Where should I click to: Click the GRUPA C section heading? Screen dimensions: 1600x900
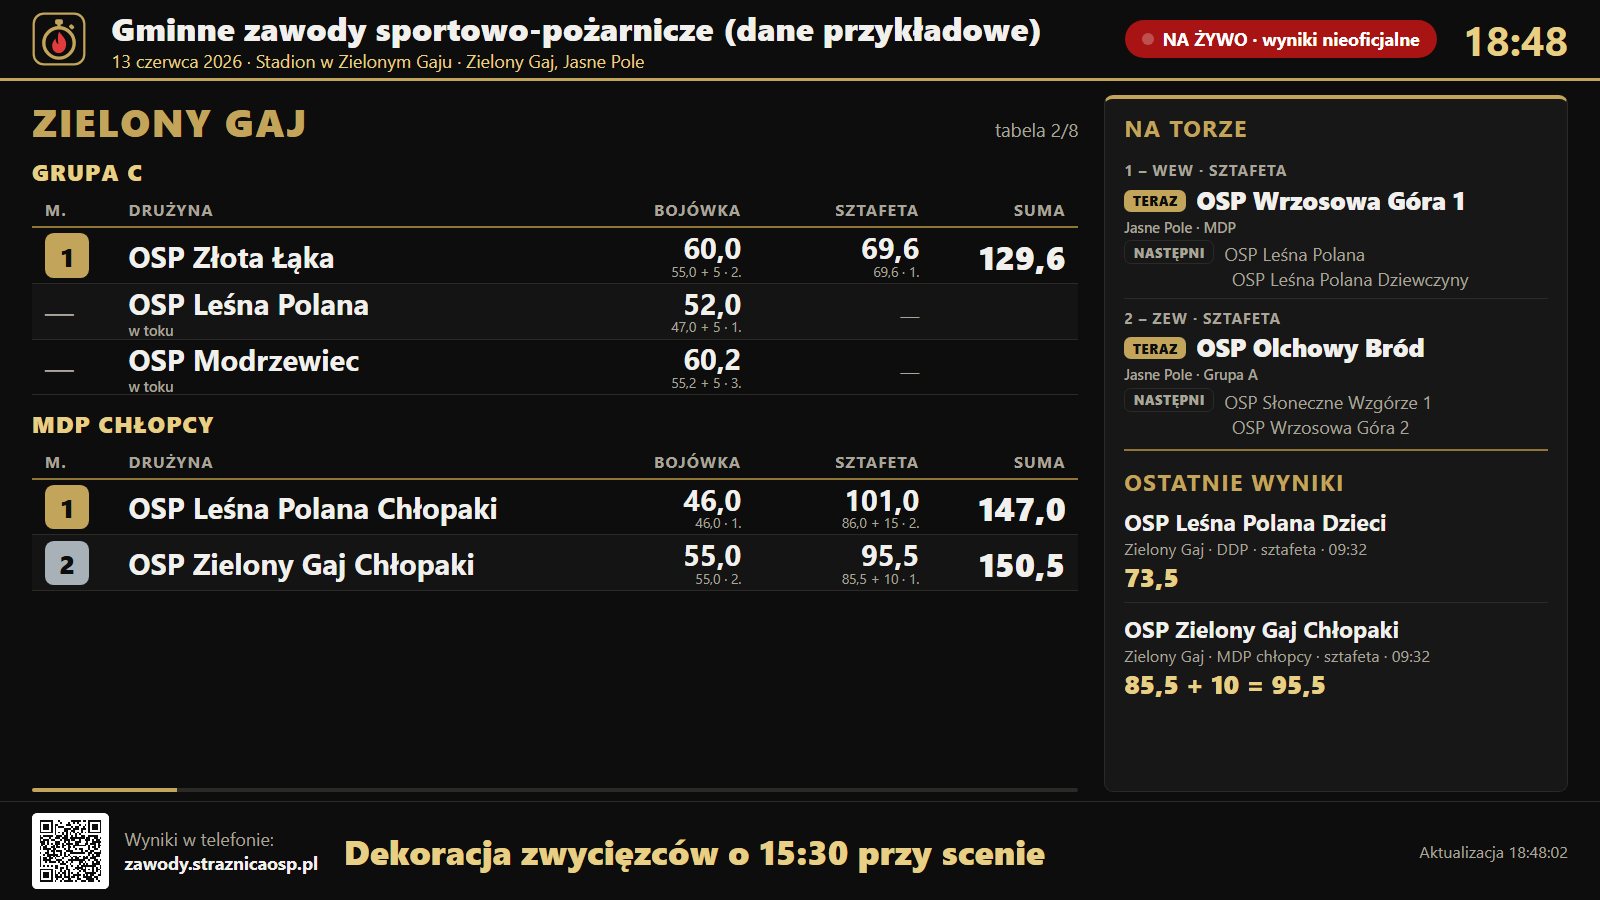[87, 173]
